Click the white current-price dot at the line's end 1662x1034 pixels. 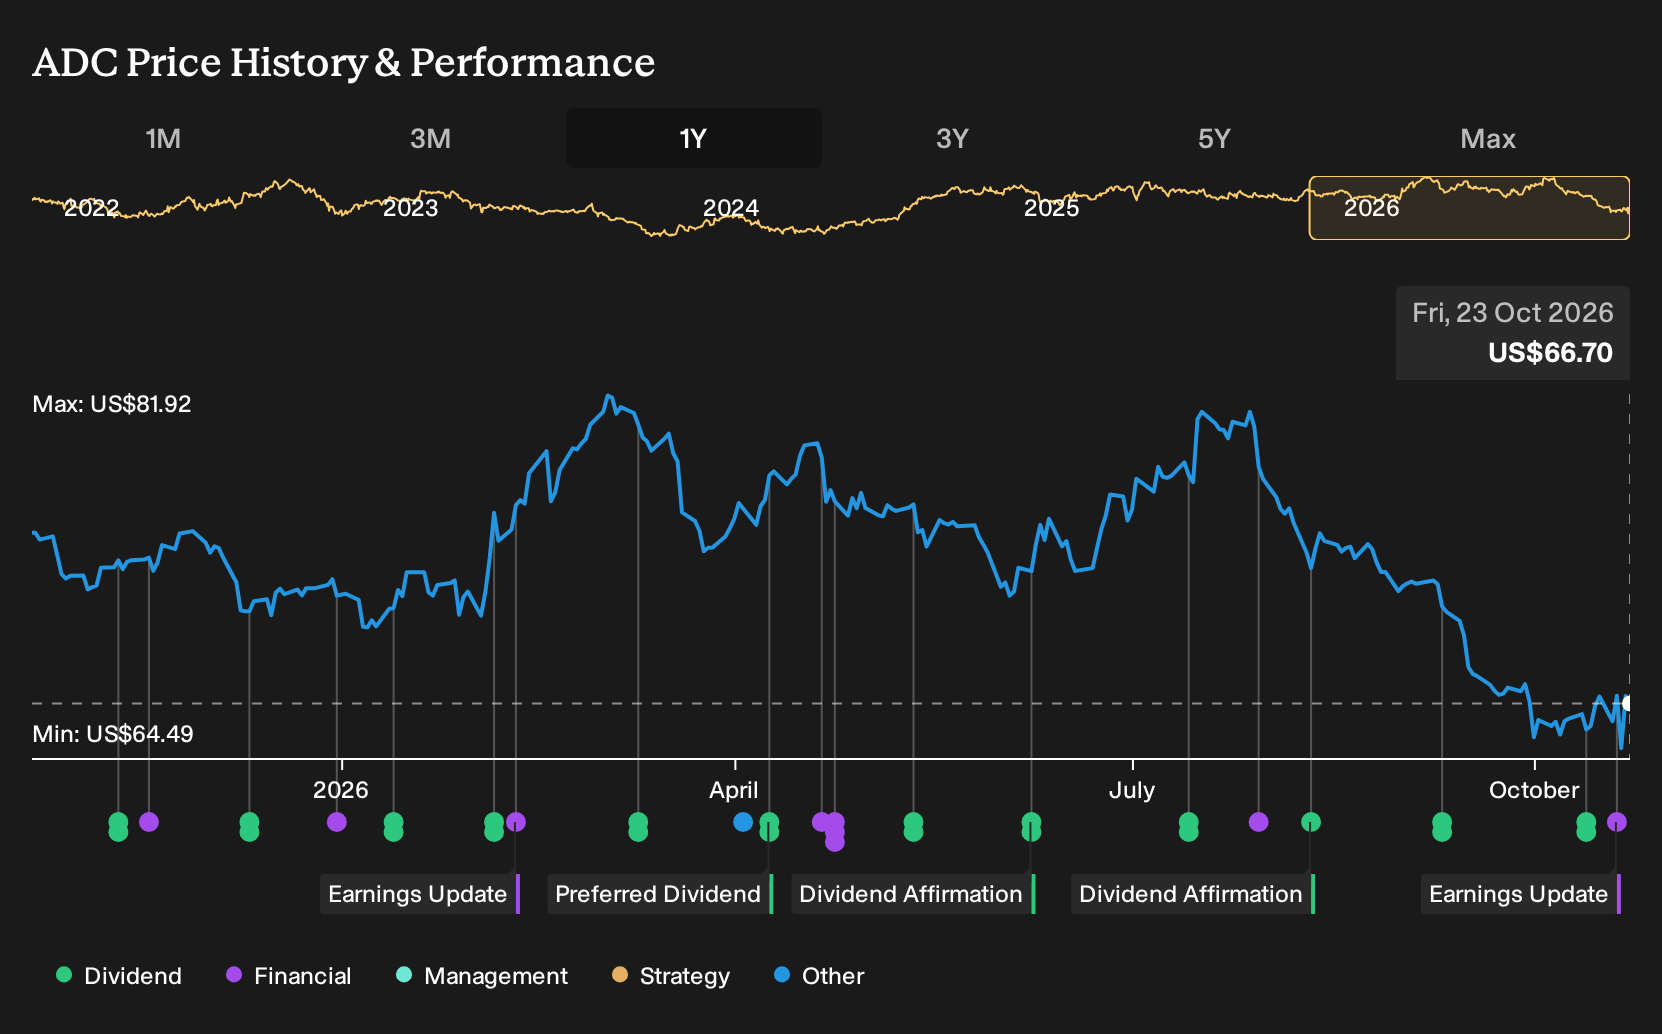[1627, 704]
